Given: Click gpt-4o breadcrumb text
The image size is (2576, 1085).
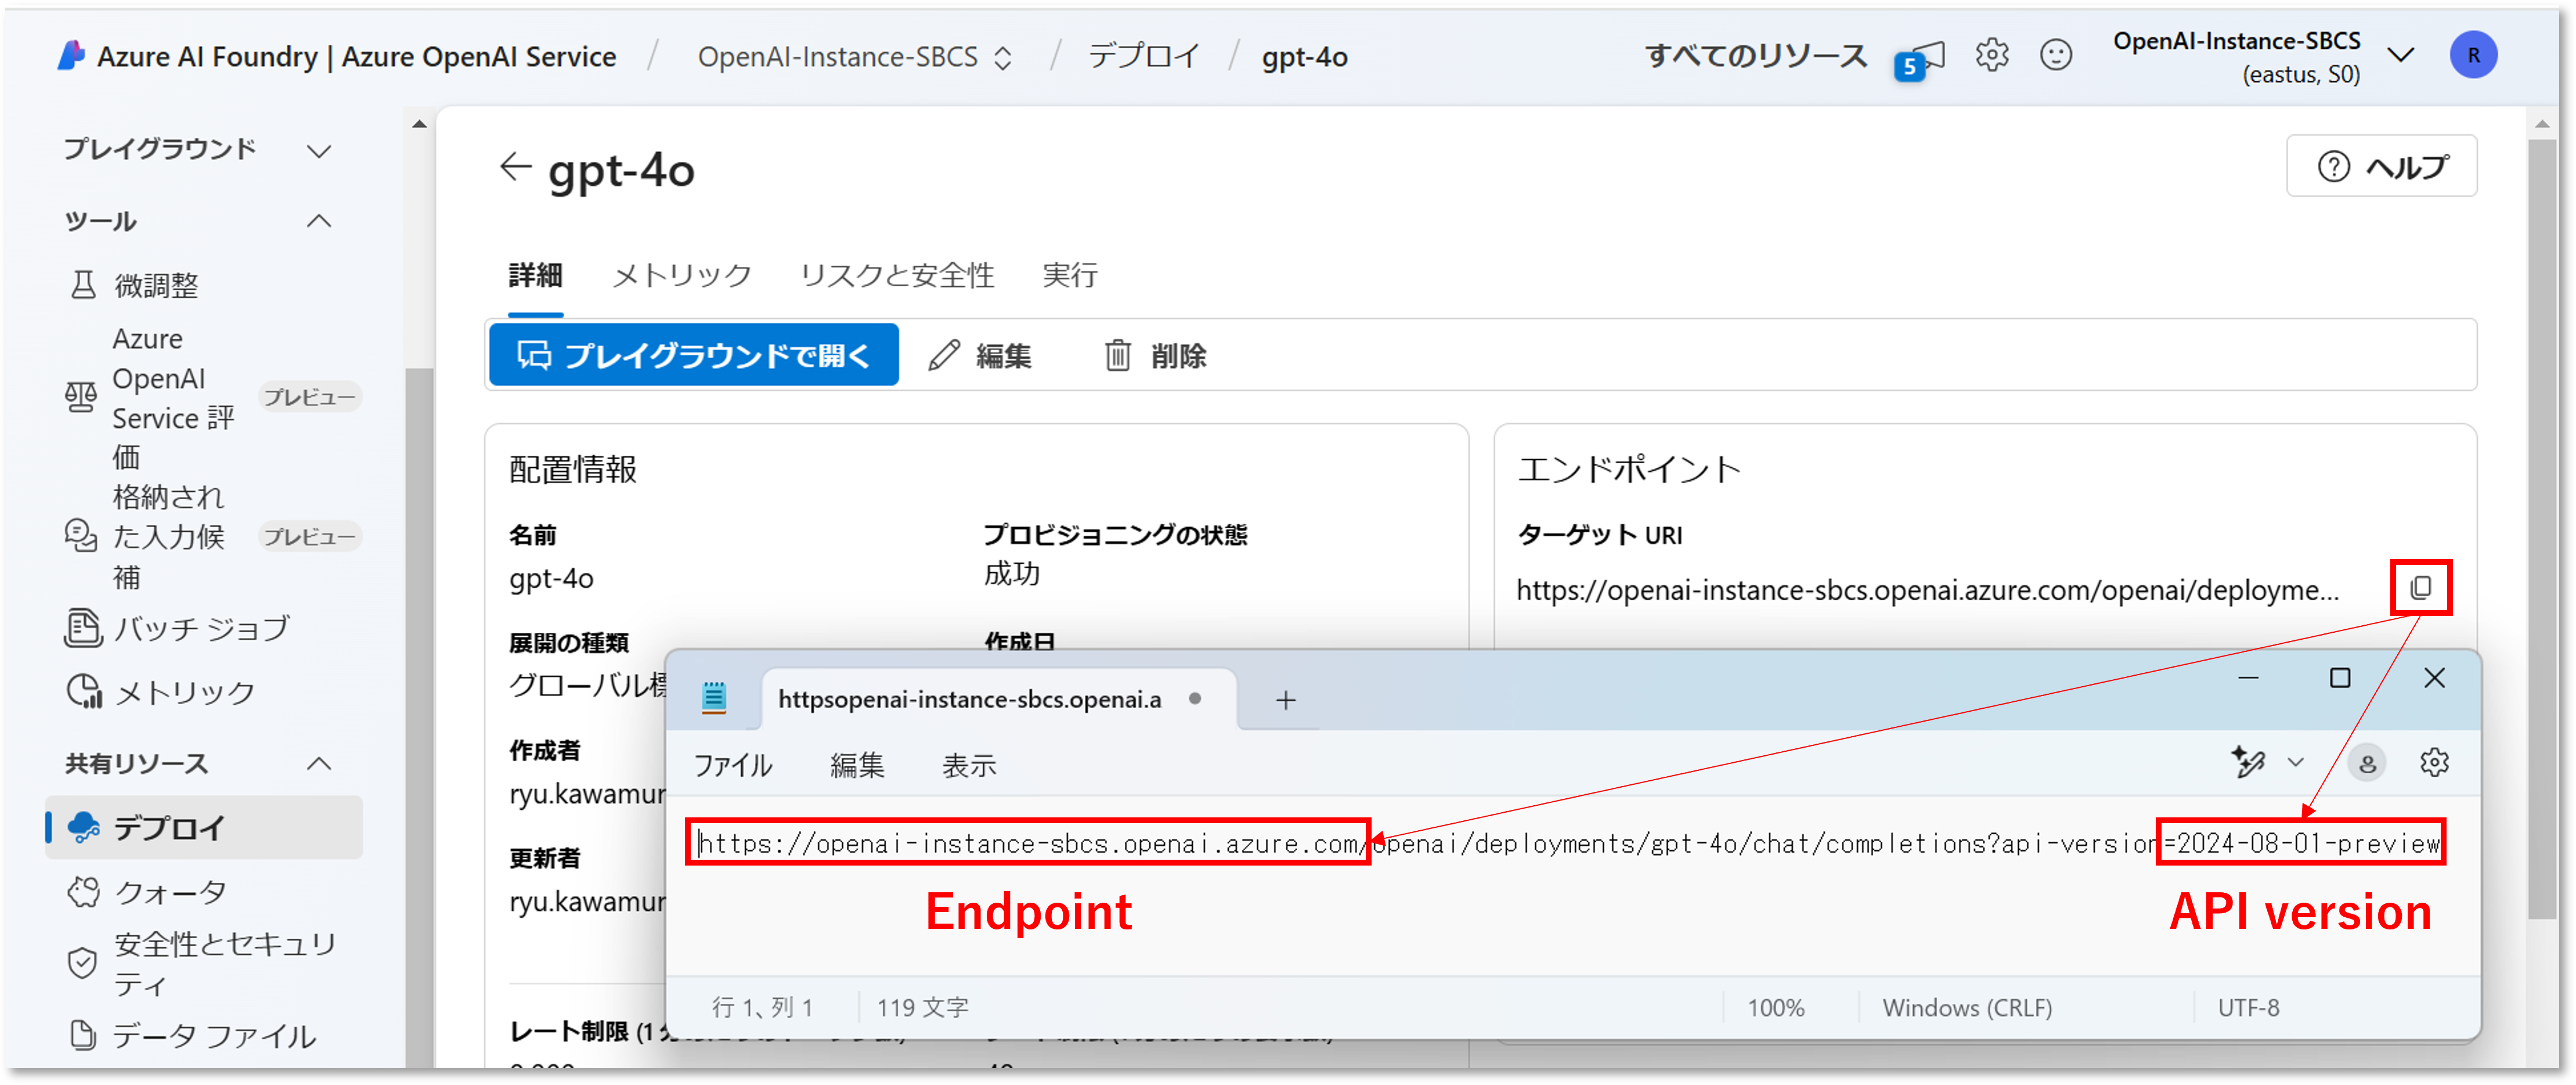Looking at the screenshot, I should click(1304, 57).
